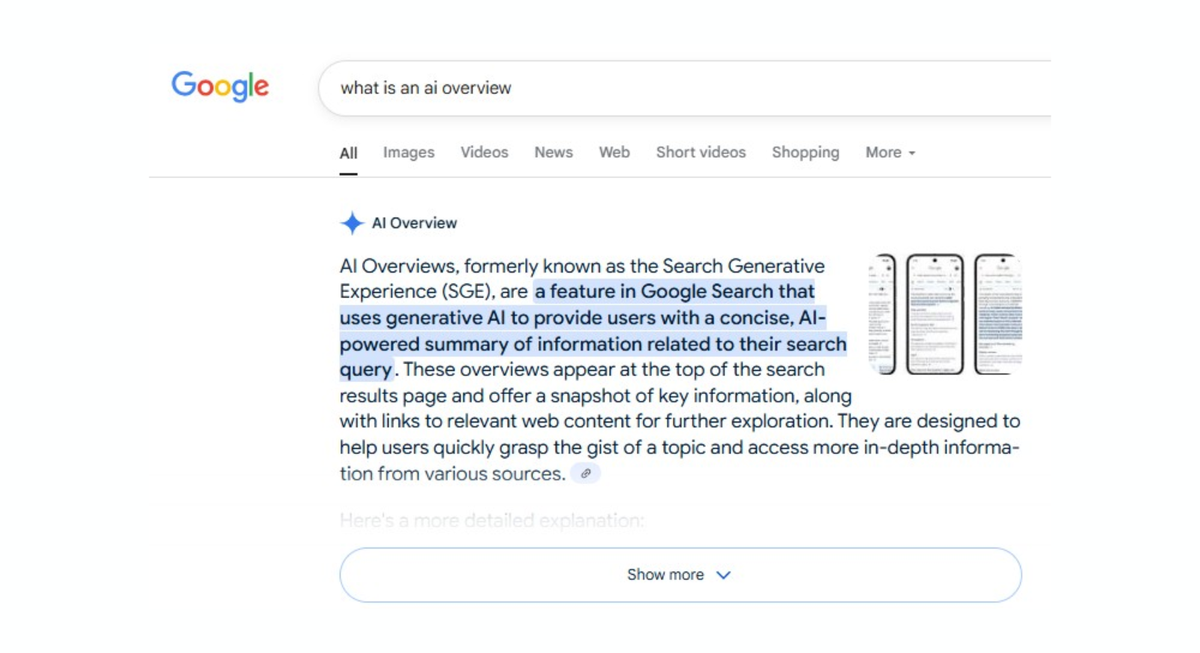
Task: Click the first phone screenshot thumbnail
Action: click(884, 313)
